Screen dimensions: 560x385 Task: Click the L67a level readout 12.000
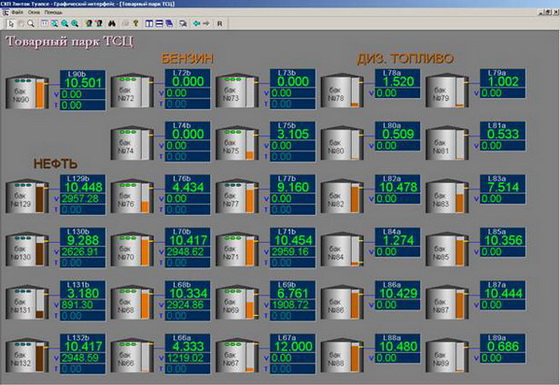[293, 346]
